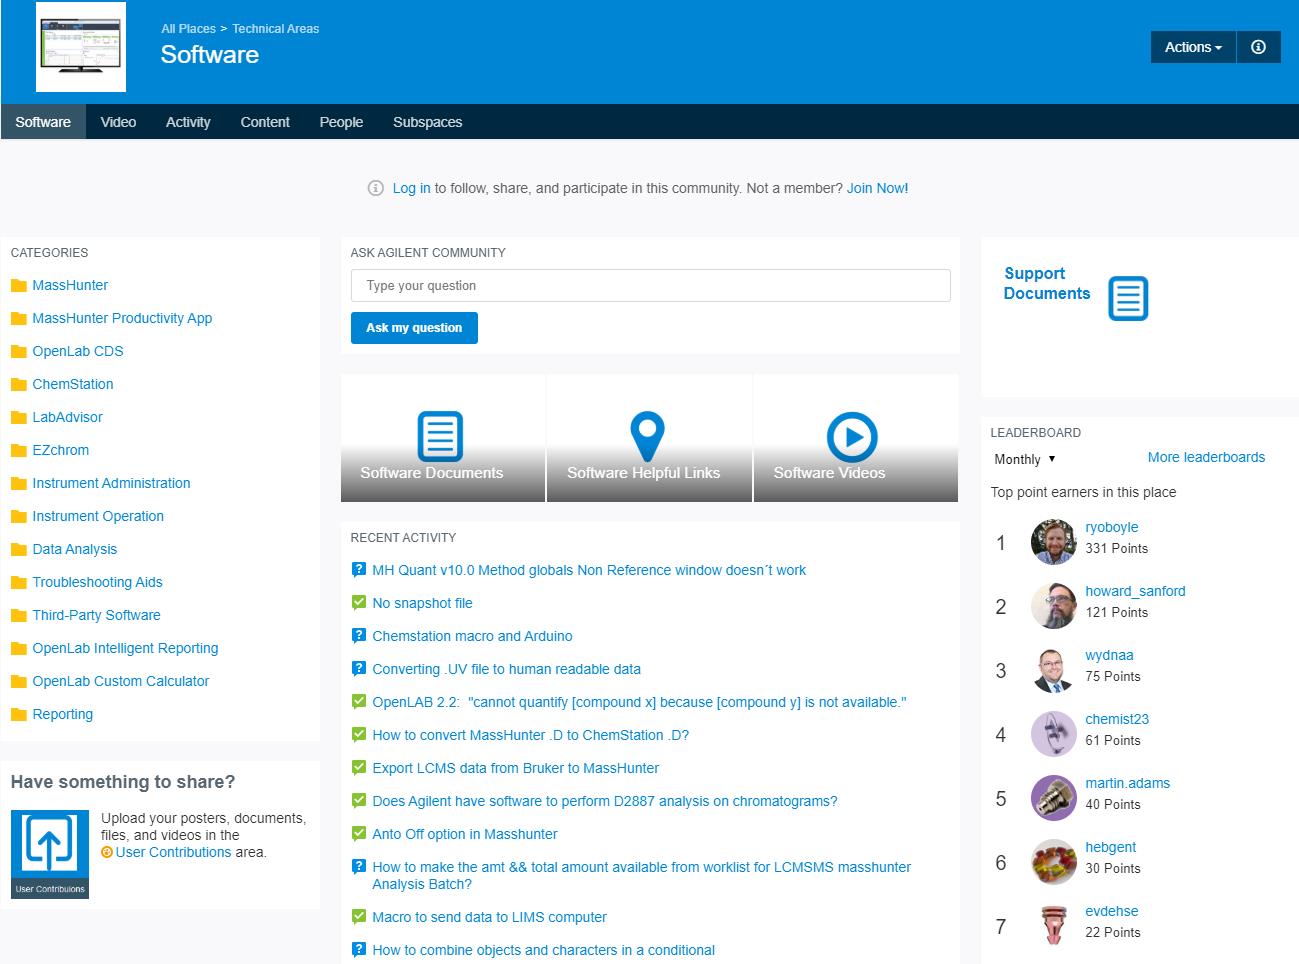This screenshot has width=1299, height=964.
Task: Click answered check icon for No snapshot file
Action: pyautogui.click(x=359, y=602)
